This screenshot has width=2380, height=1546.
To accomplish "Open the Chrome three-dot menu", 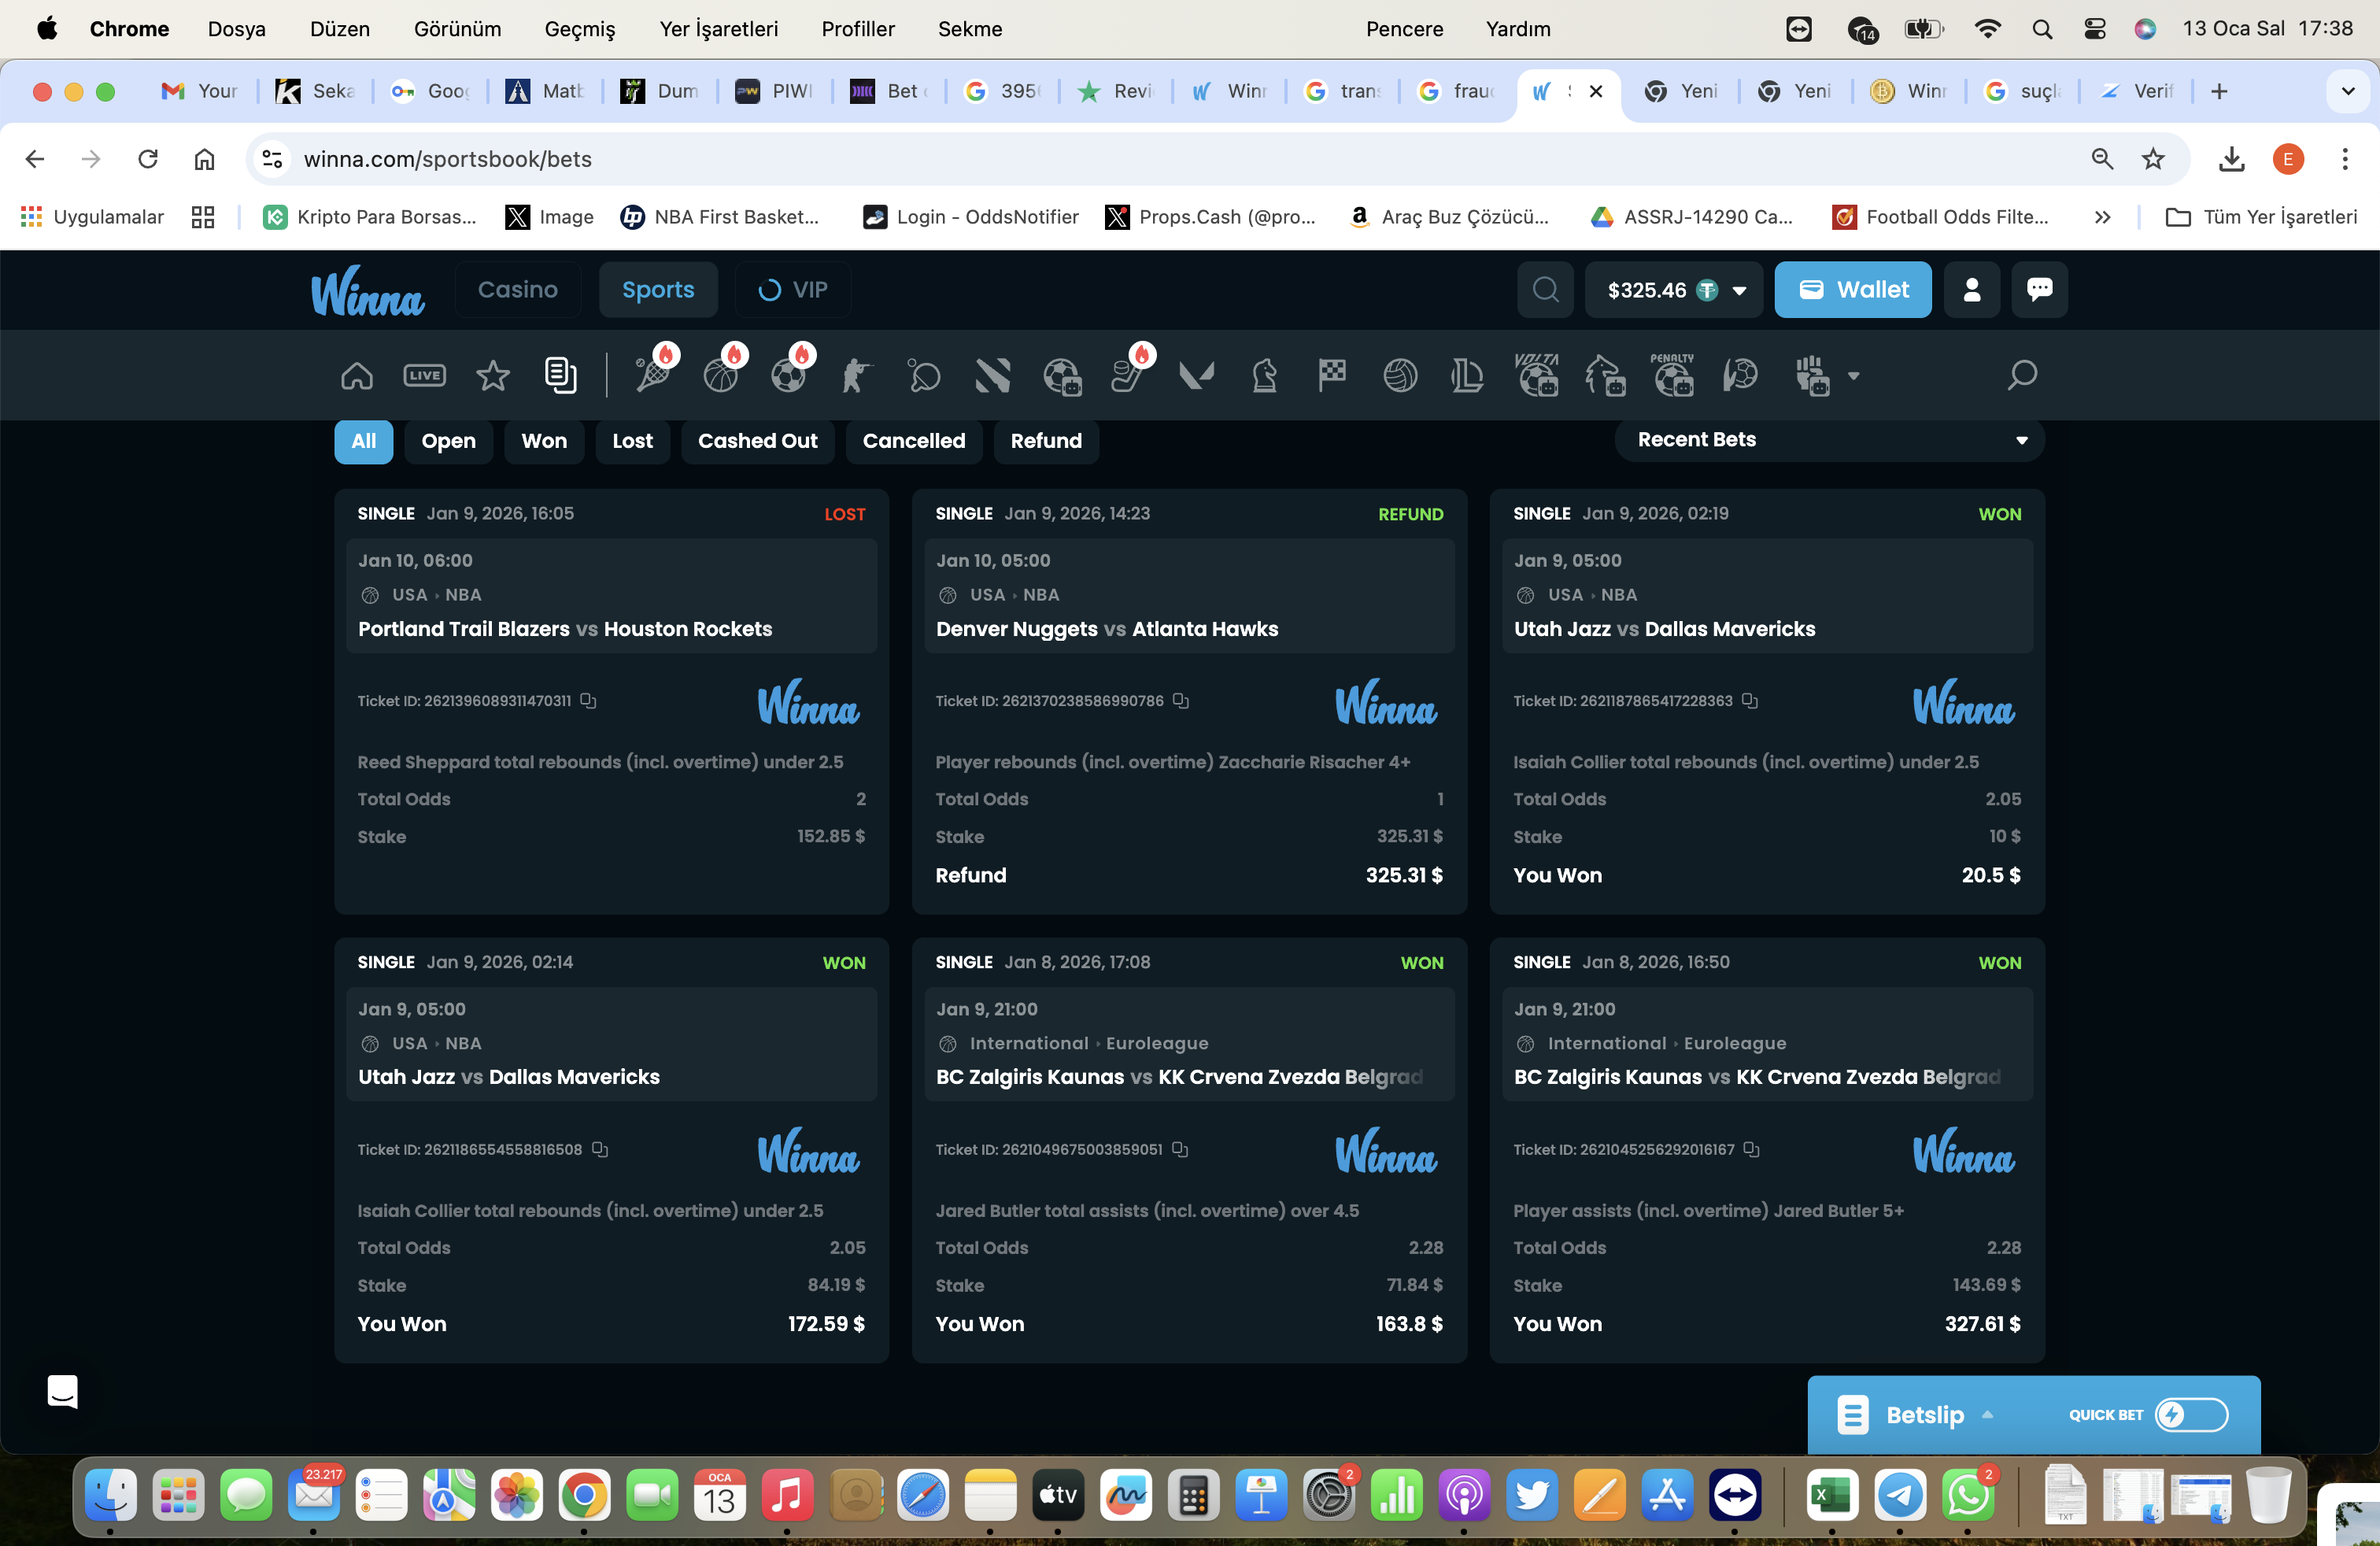I will point(2344,159).
